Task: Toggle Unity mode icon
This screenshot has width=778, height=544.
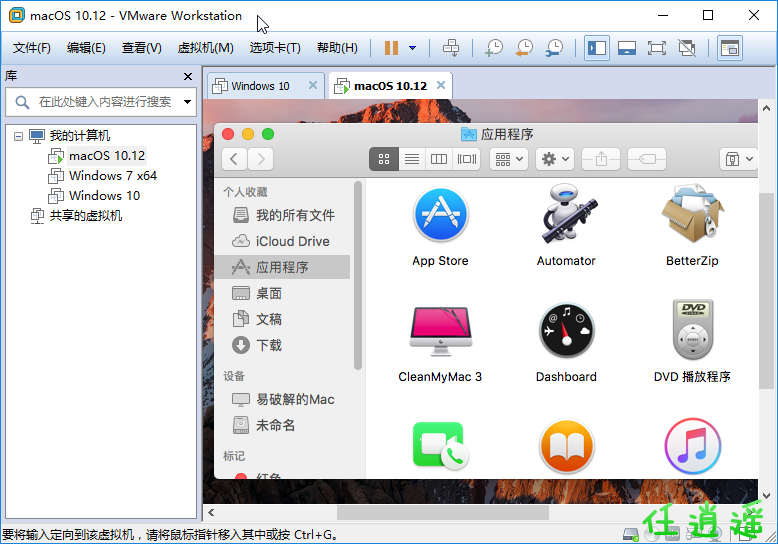Action: click(687, 48)
